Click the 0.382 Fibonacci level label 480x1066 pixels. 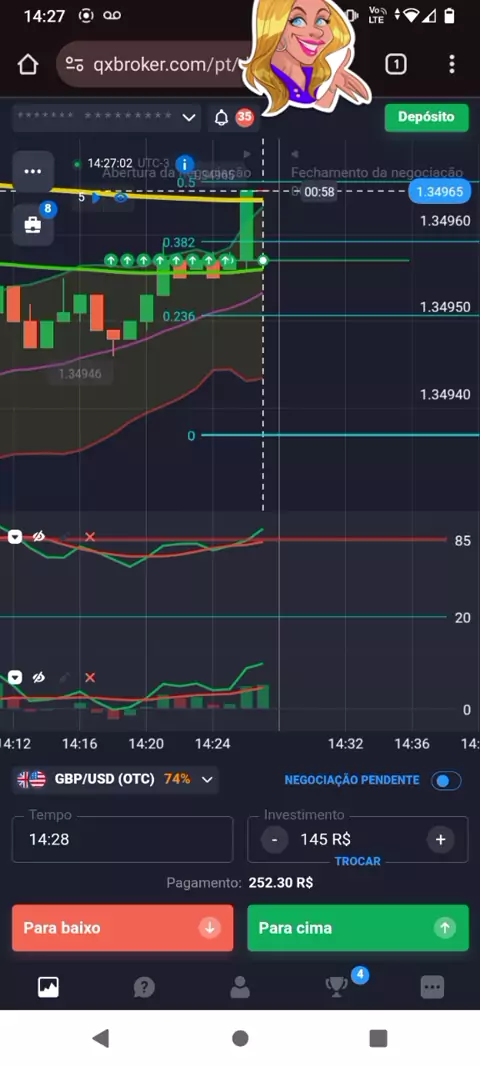(179, 242)
